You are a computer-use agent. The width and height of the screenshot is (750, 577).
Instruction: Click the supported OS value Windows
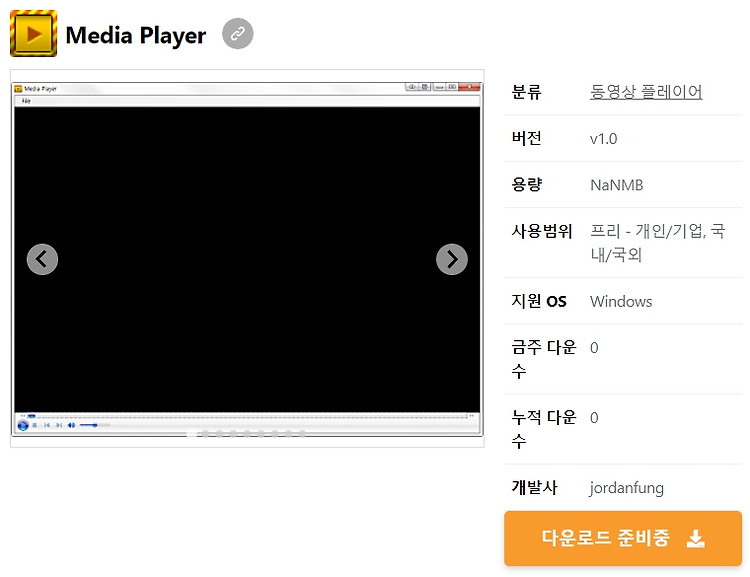coord(621,301)
